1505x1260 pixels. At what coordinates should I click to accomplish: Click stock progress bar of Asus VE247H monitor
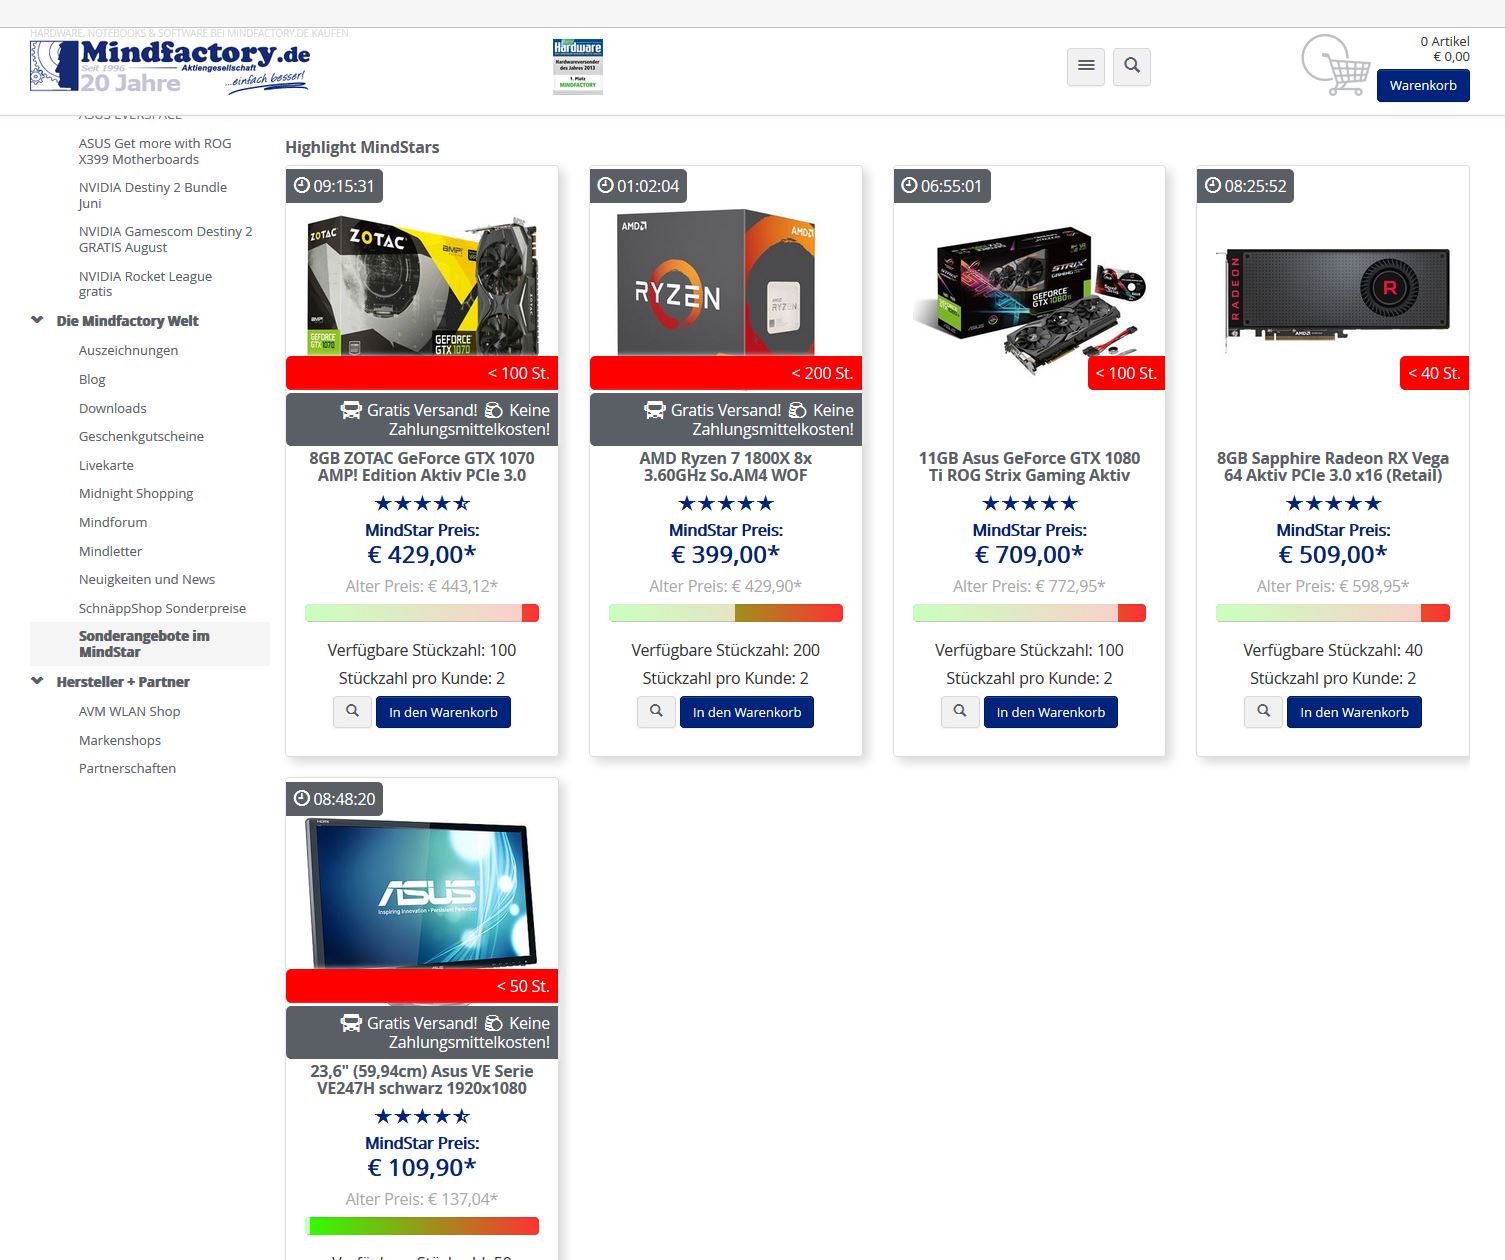click(x=422, y=1226)
